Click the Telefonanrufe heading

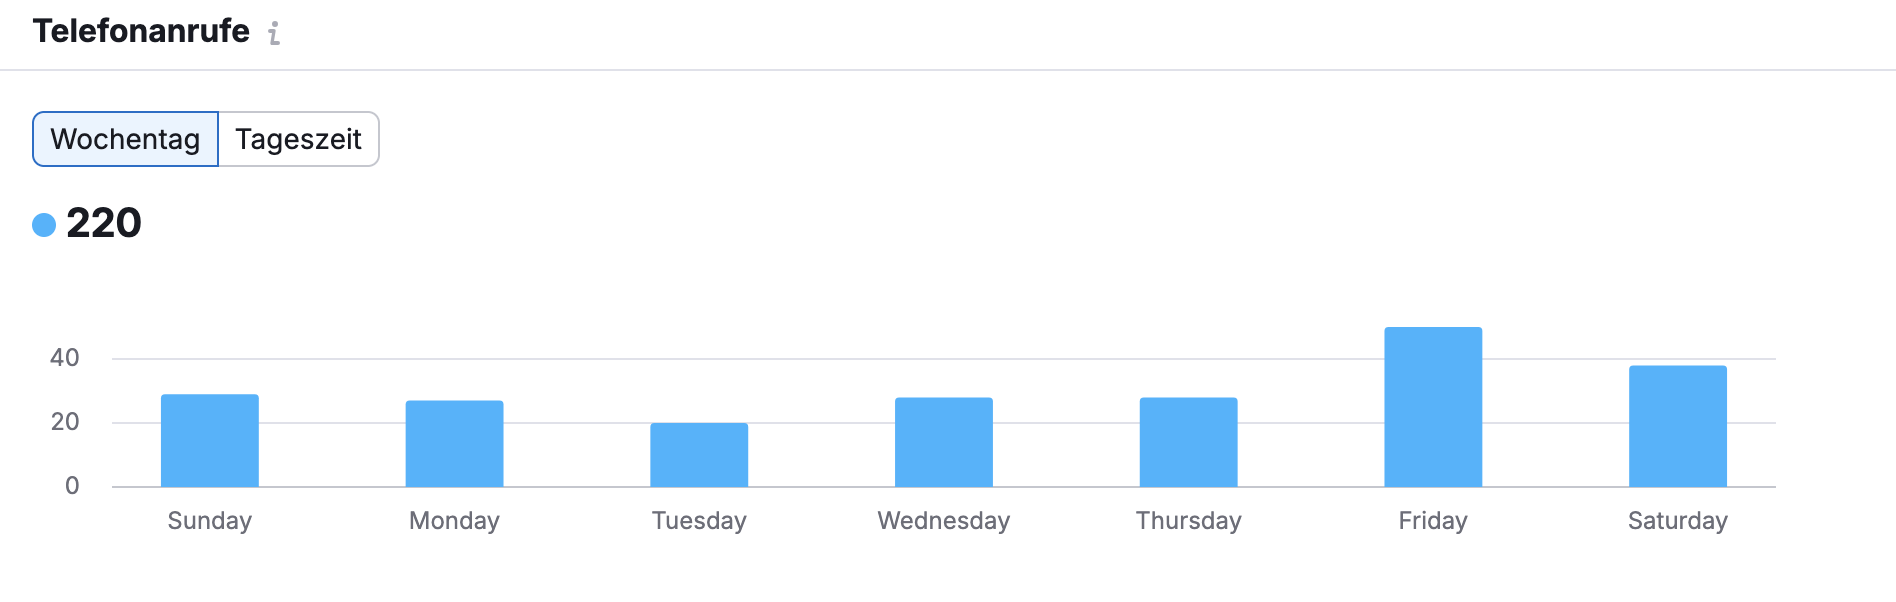pyautogui.click(x=141, y=31)
